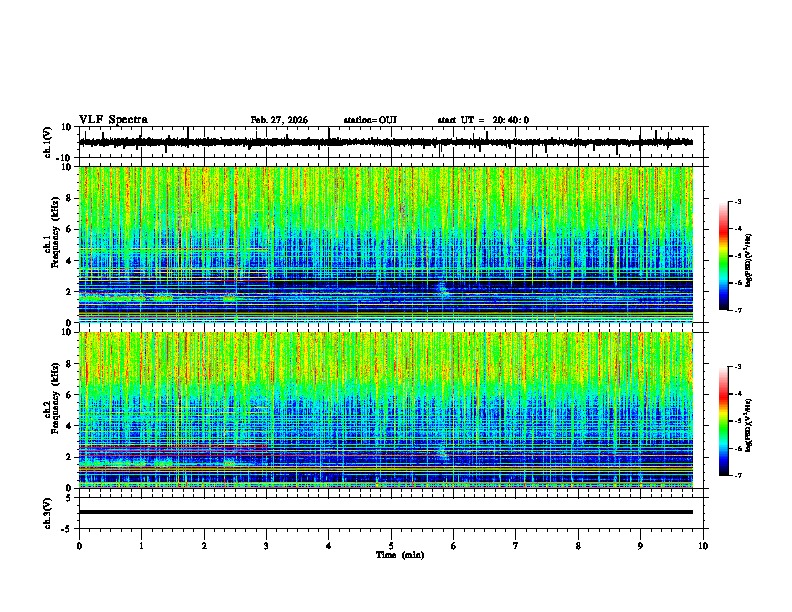The image size is (792, 612).
Task: Click the ch.1 spectrogram color scale bar
Action: (x=724, y=256)
